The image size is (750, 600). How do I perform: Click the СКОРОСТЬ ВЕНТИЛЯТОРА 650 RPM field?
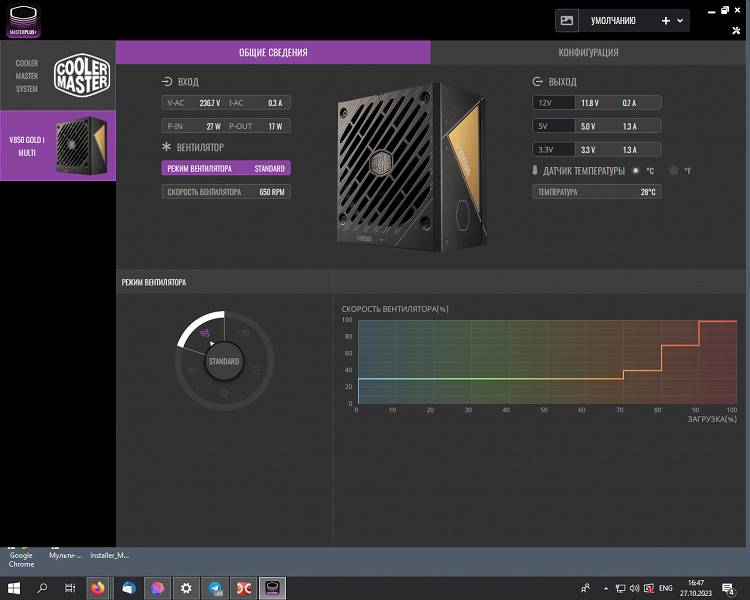(x=226, y=192)
